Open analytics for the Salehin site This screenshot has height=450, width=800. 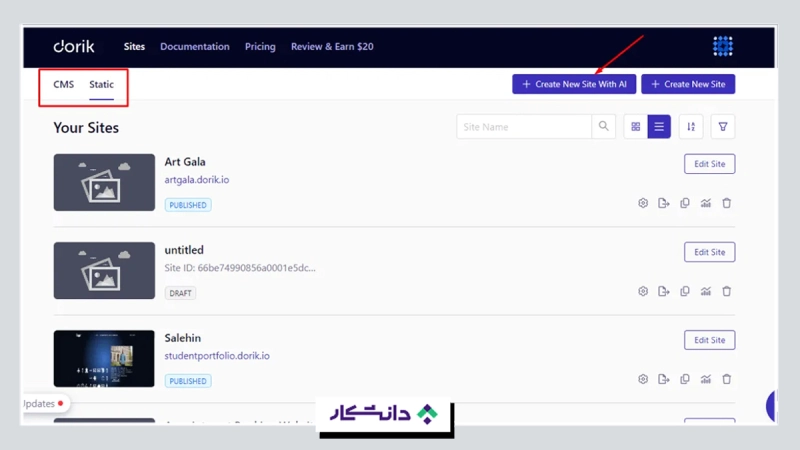tap(706, 380)
